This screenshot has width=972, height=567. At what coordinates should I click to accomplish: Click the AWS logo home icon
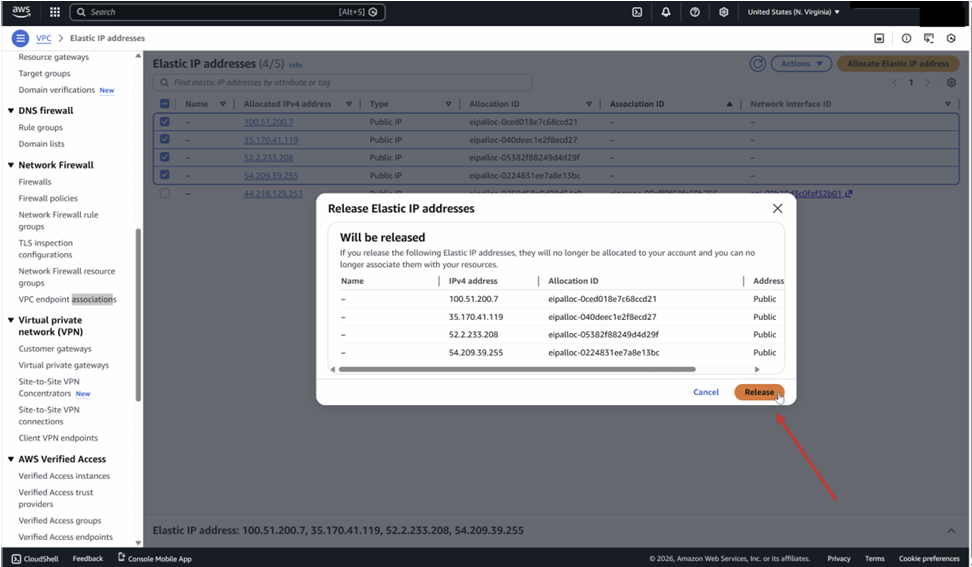tap(22, 12)
